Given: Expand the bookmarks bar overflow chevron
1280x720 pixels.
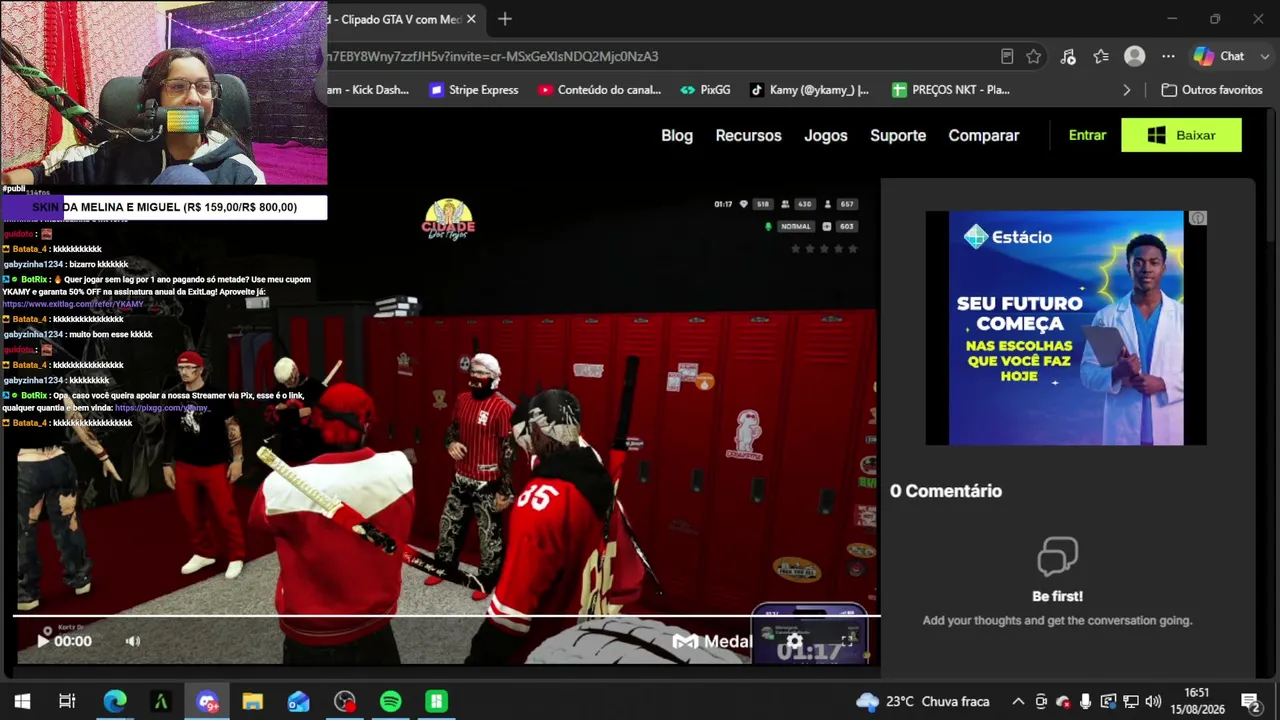Looking at the screenshot, I should [1126, 90].
